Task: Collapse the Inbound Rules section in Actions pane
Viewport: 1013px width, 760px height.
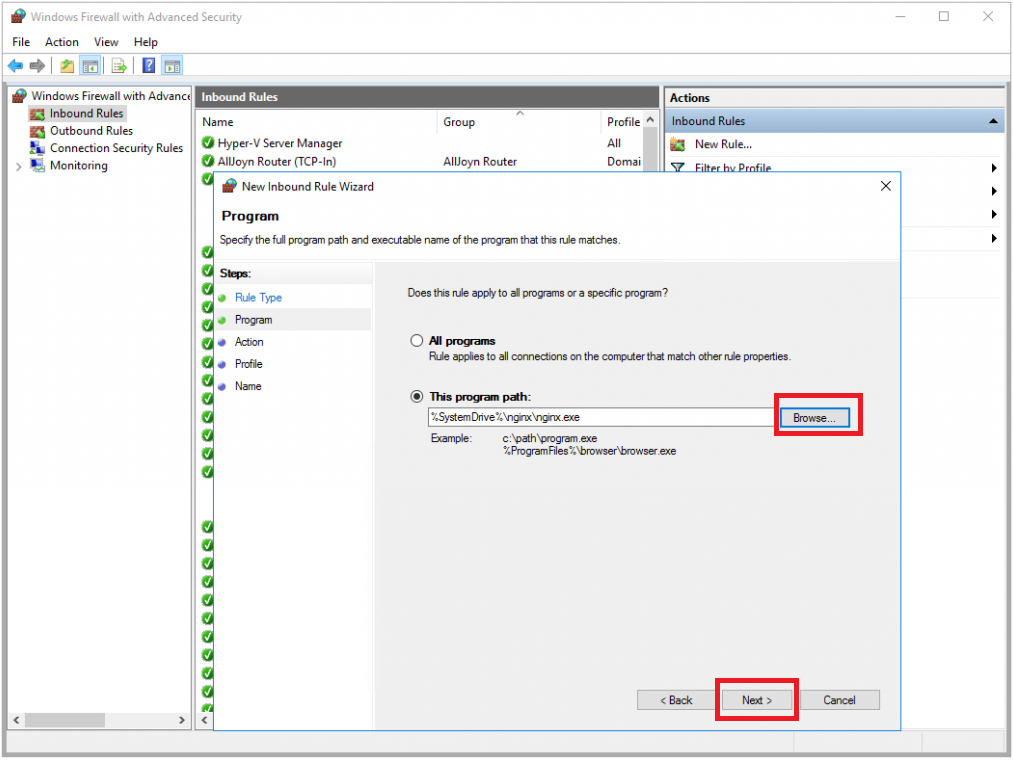Action: click(993, 121)
